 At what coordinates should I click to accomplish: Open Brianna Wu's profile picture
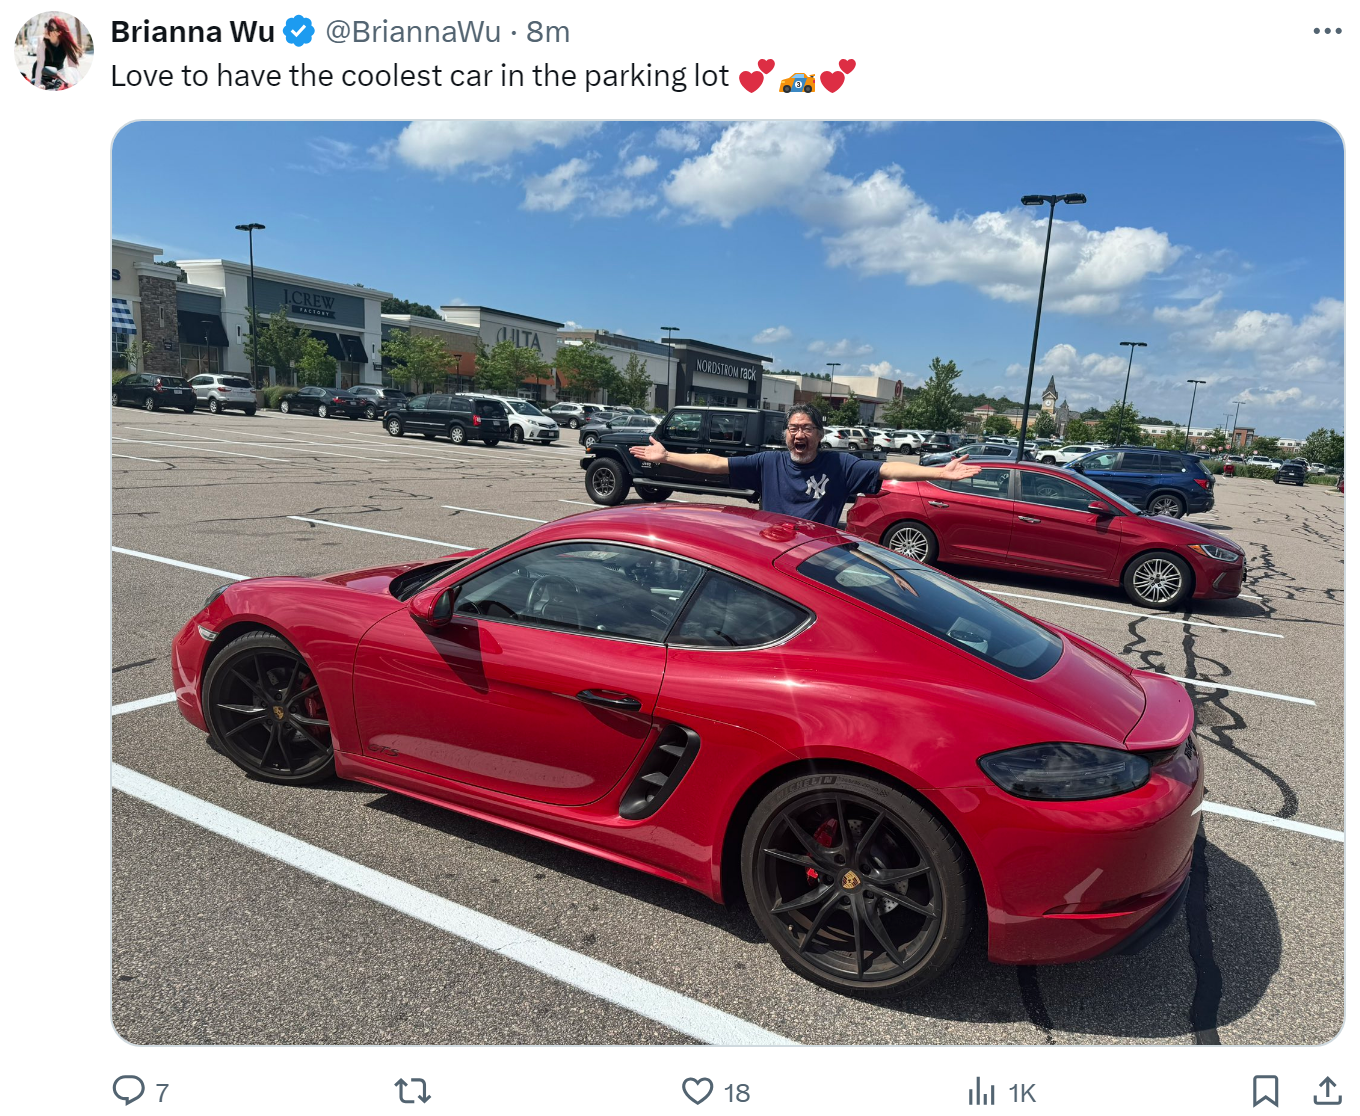click(x=54, y=51)
